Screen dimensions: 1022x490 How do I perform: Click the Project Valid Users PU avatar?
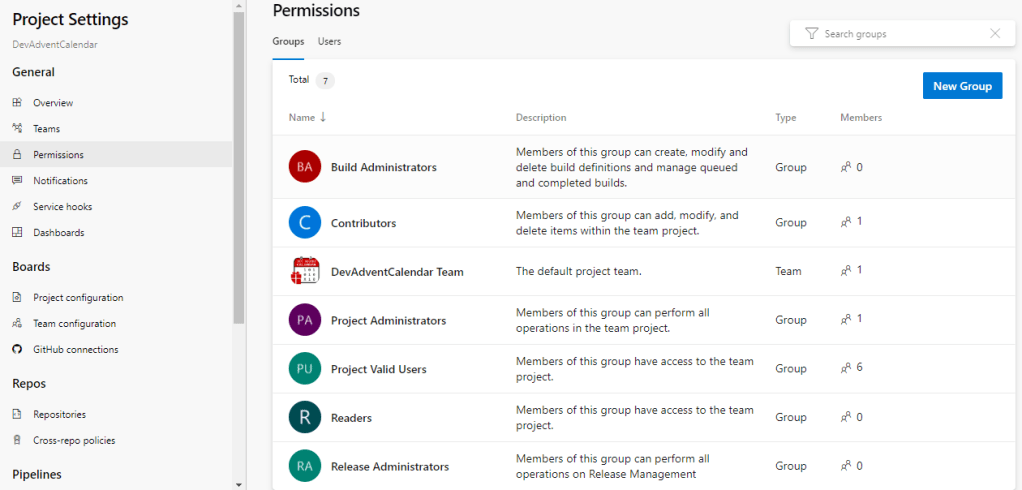click(x=304, y=369)
